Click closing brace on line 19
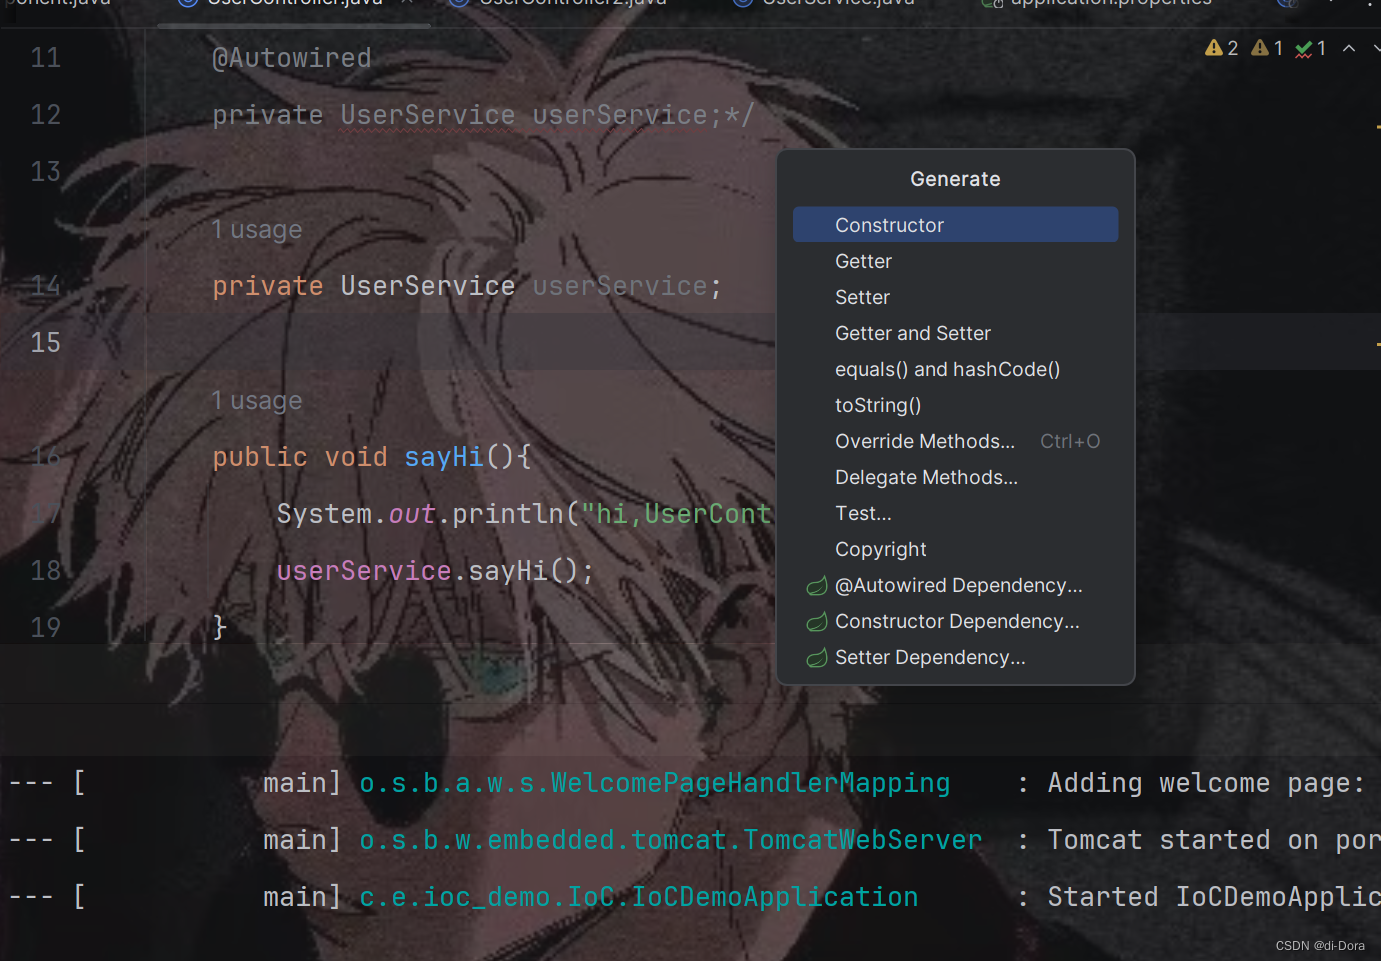 tap(220, 628)
